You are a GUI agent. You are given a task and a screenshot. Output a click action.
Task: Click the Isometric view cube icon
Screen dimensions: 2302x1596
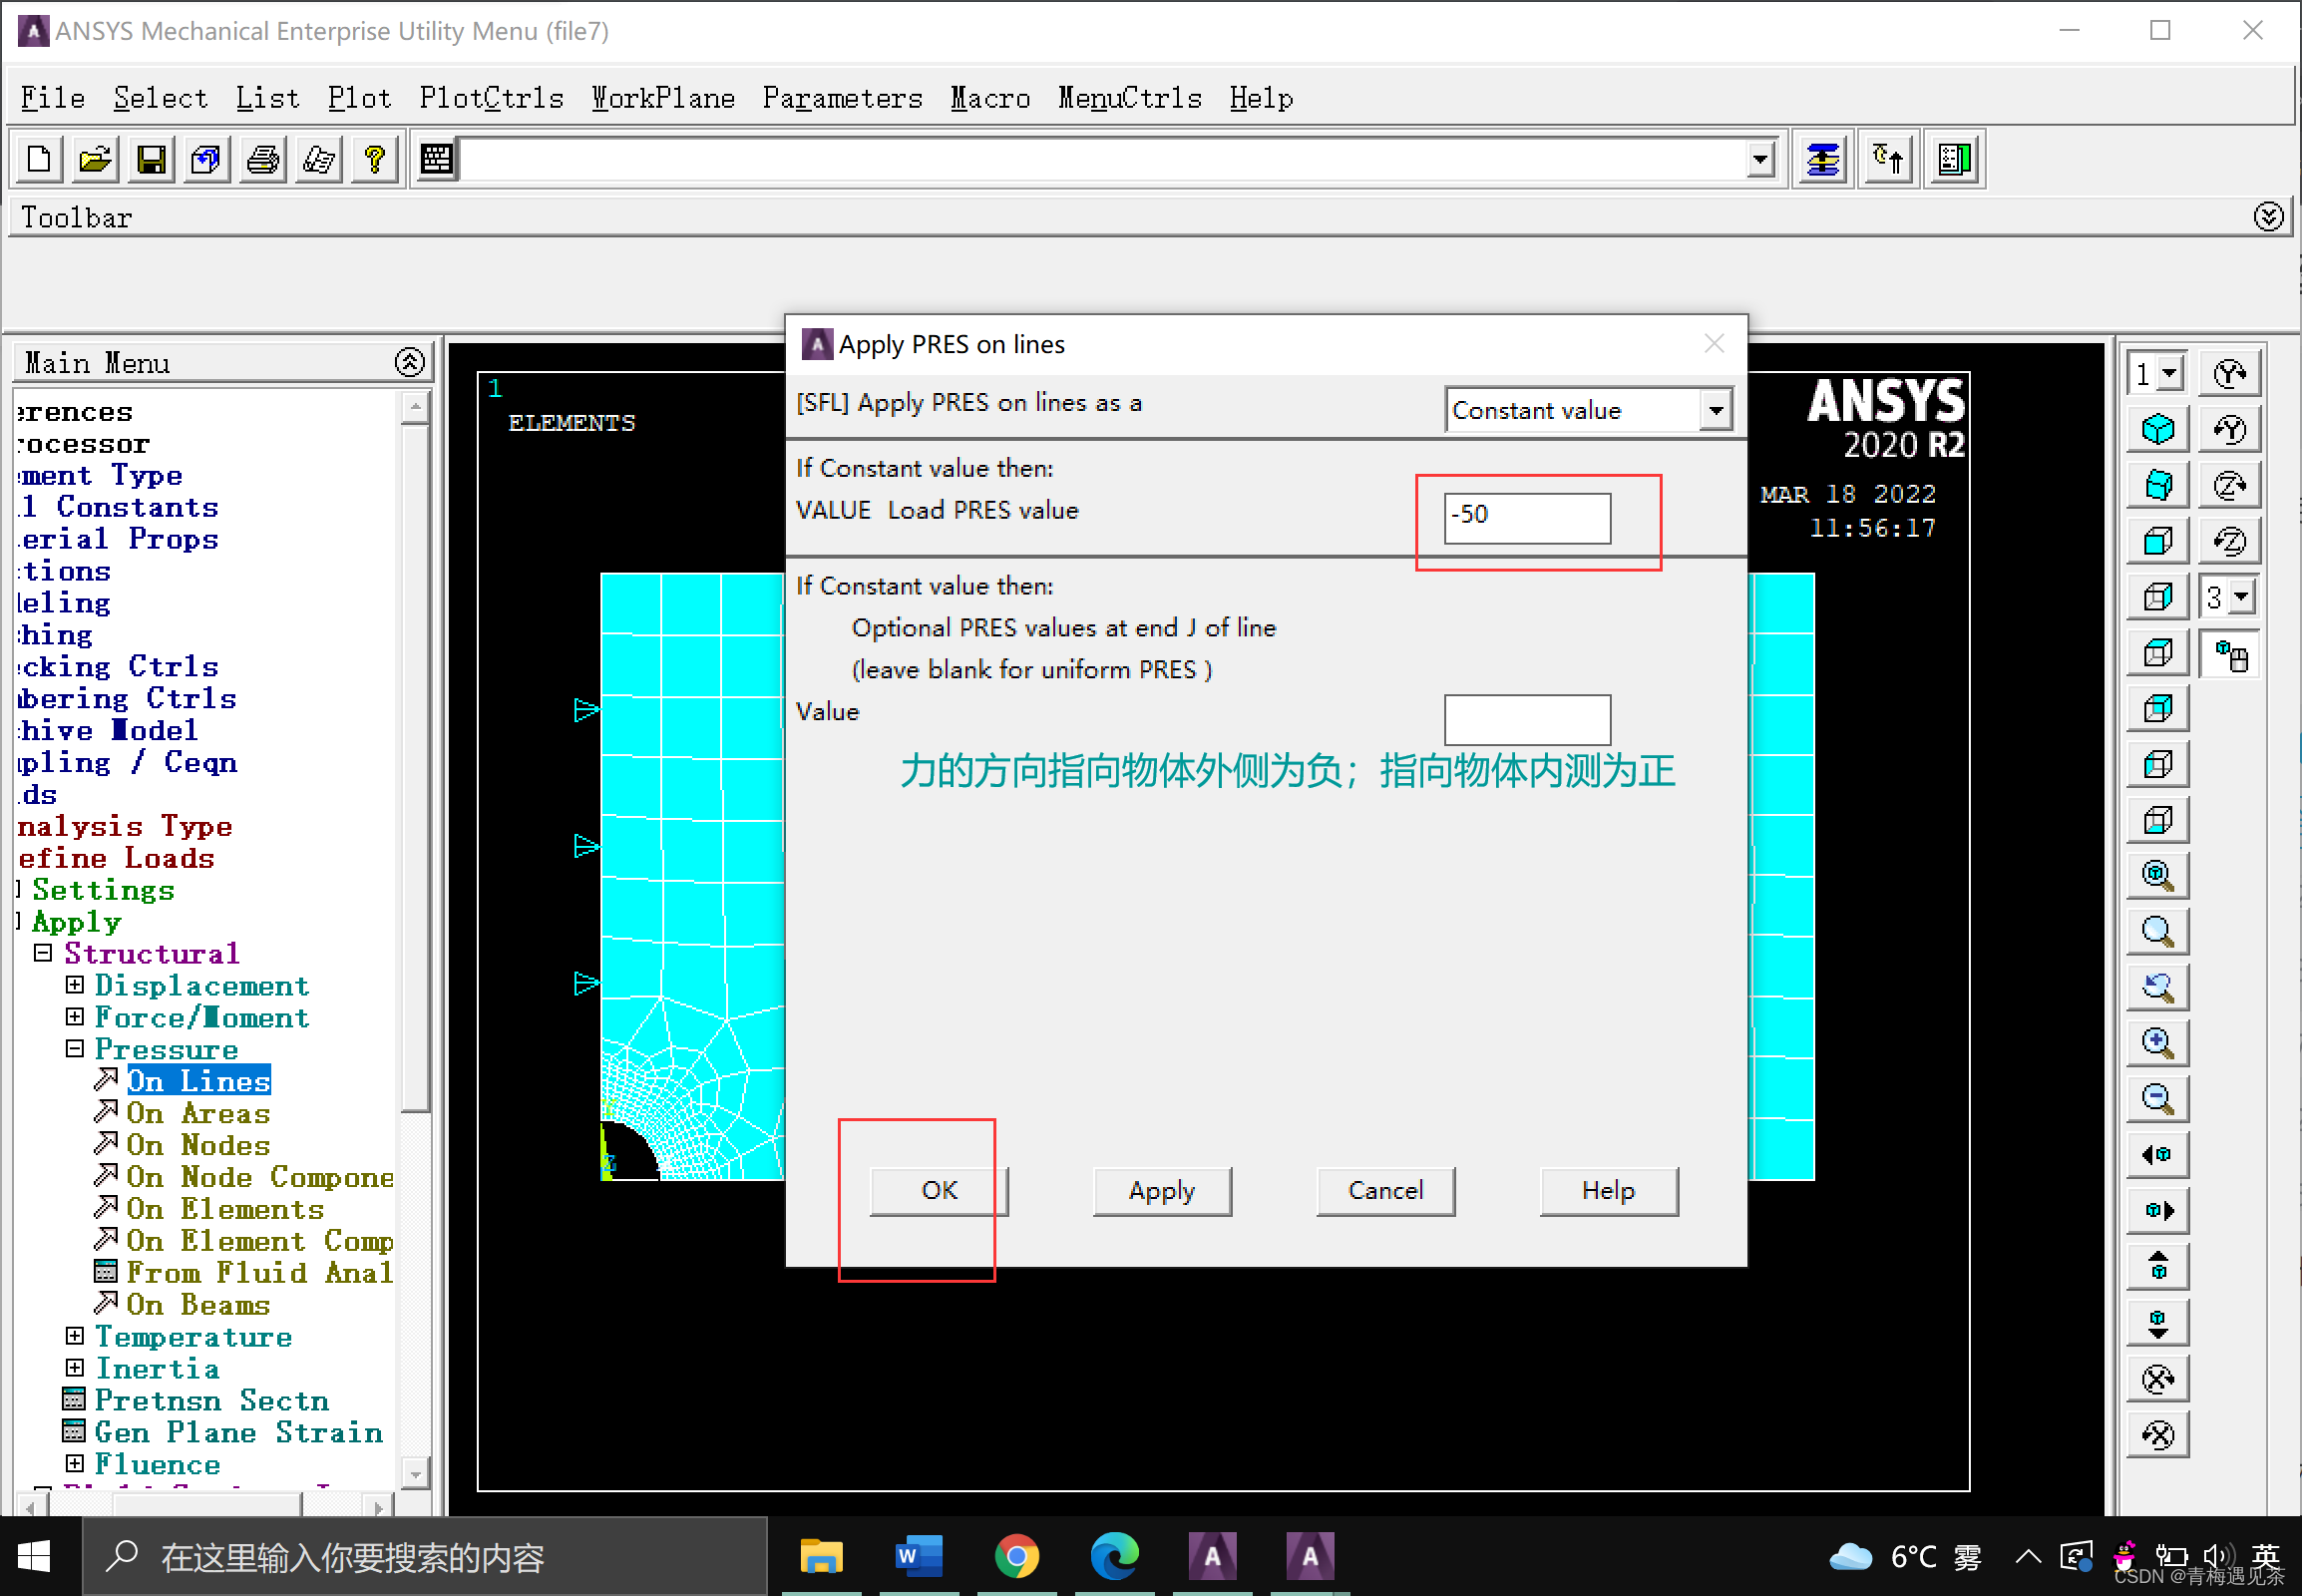2158,429
